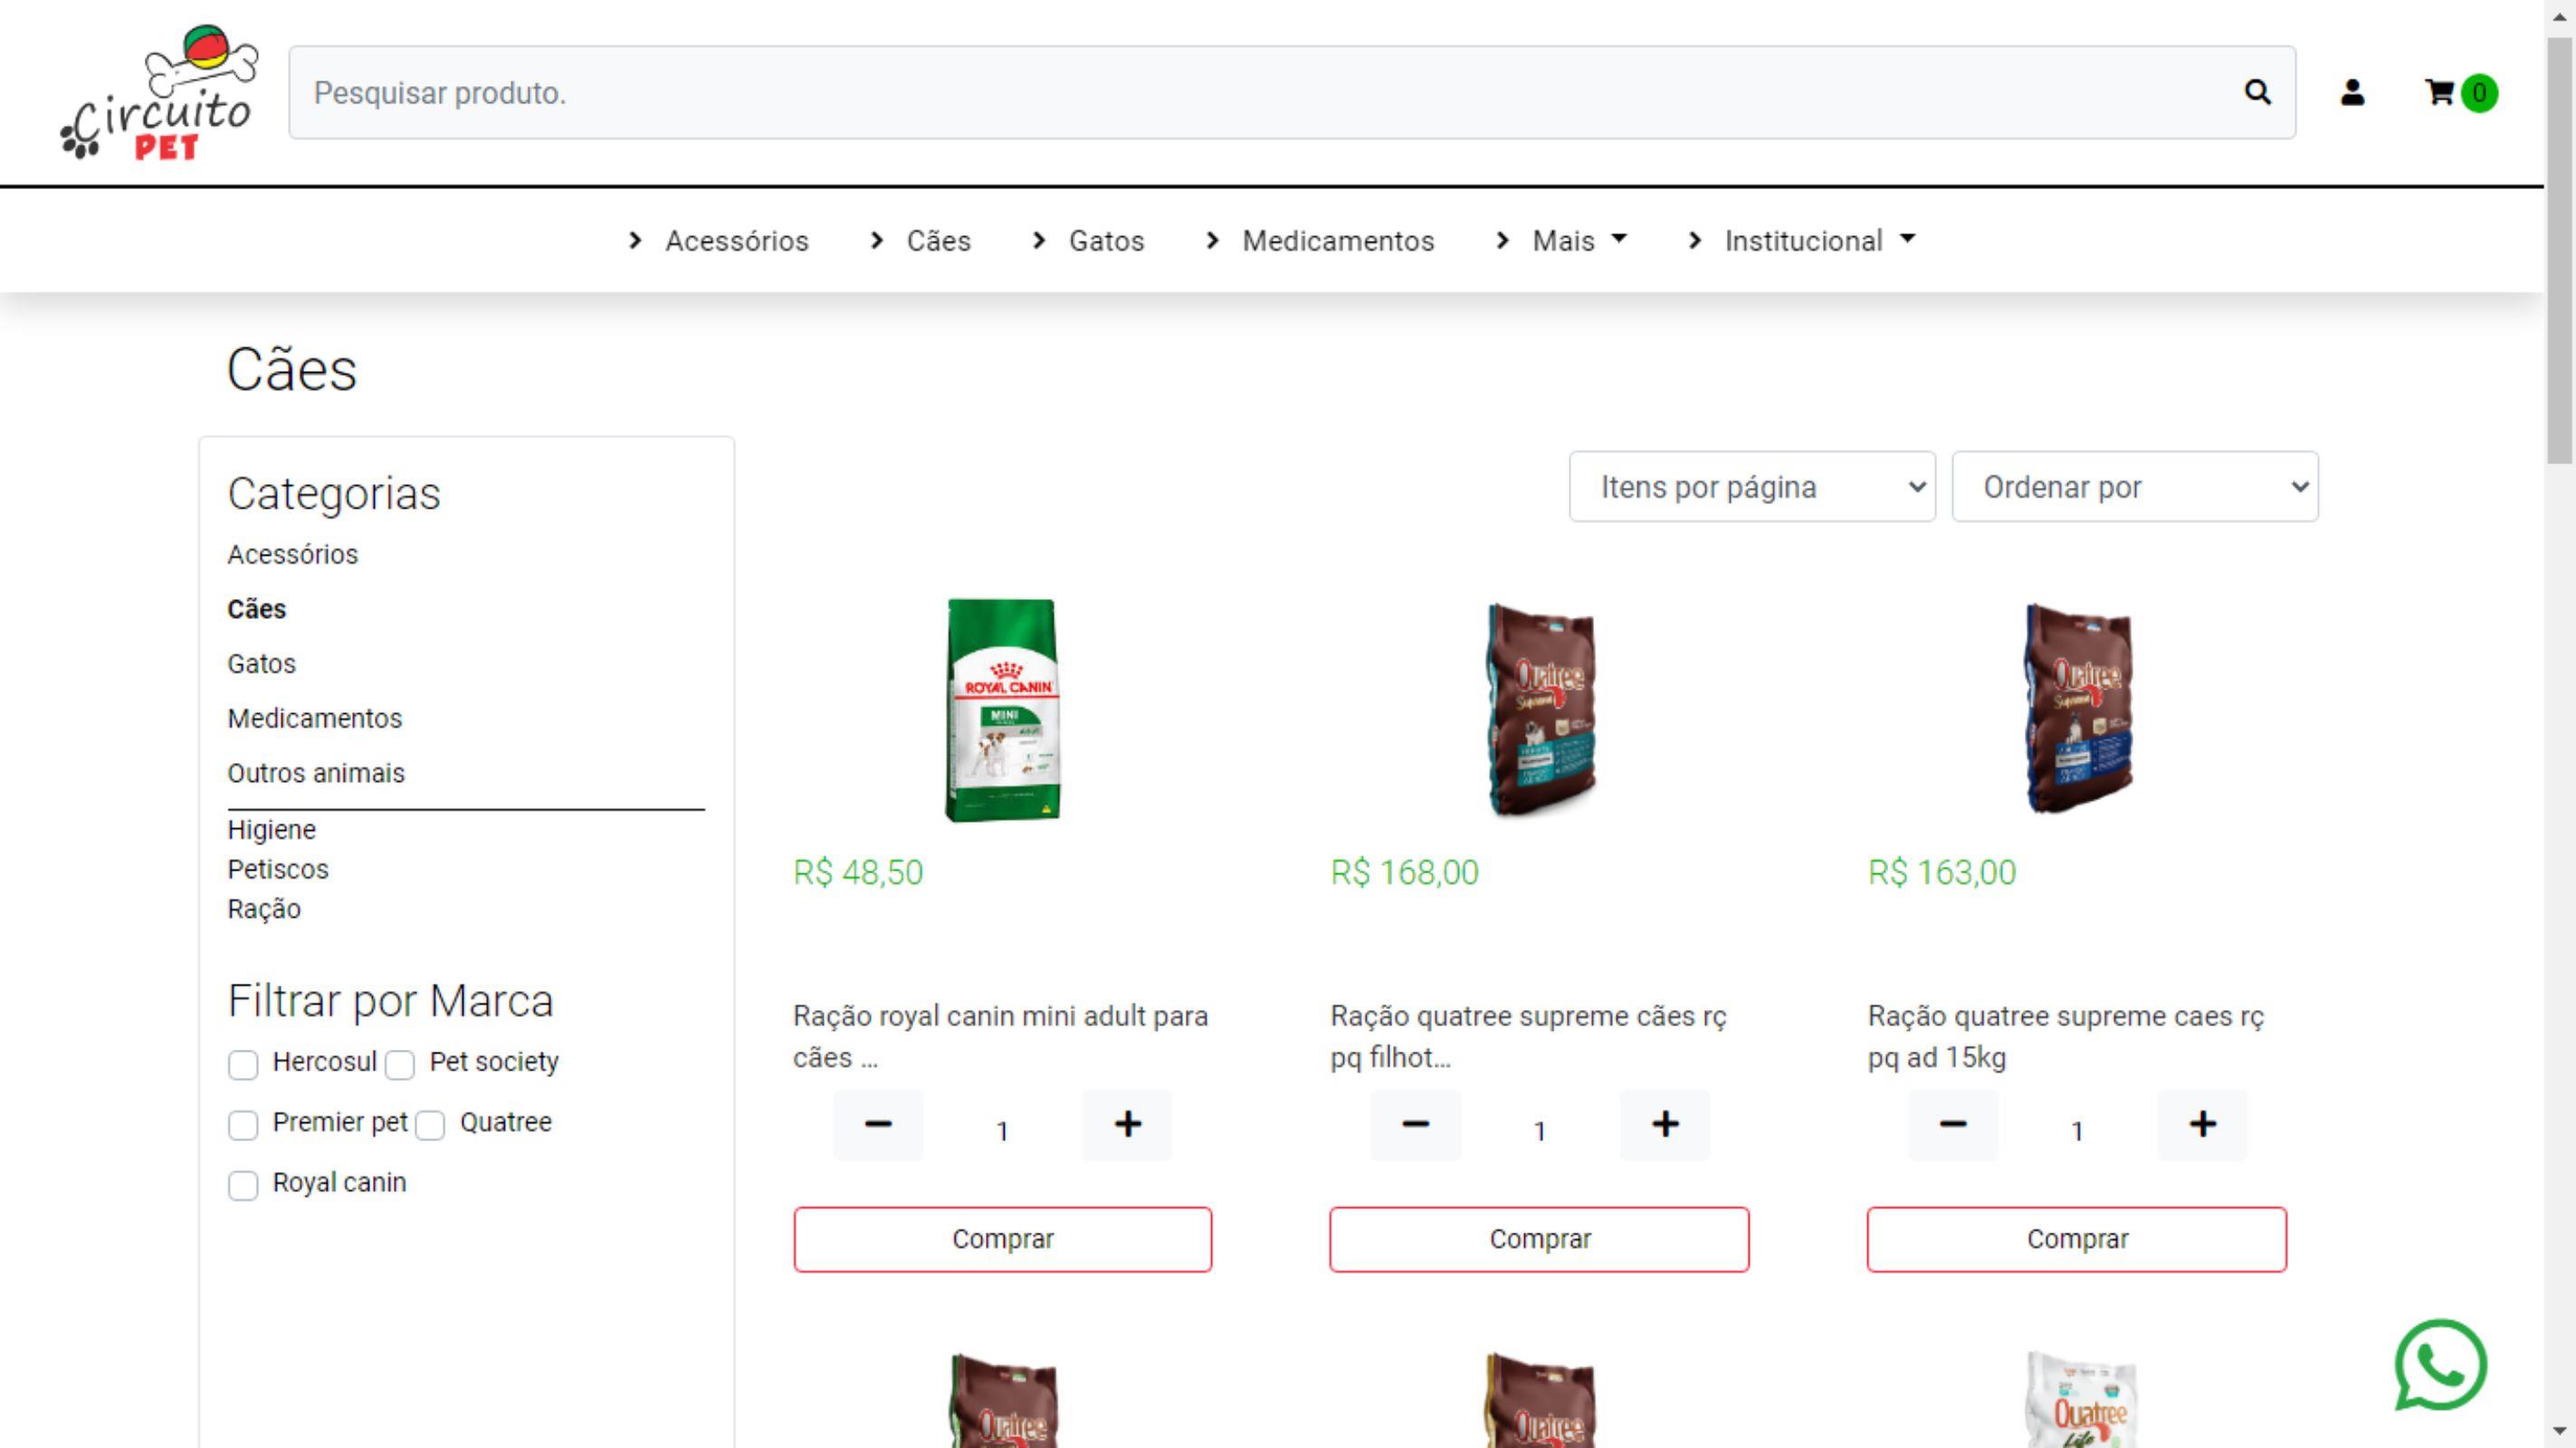Image resolution: width=2576 pixels, height=1448 pixels.
Task: Open the Itens por página dropdown
Action: click(x=1752, y=486)
